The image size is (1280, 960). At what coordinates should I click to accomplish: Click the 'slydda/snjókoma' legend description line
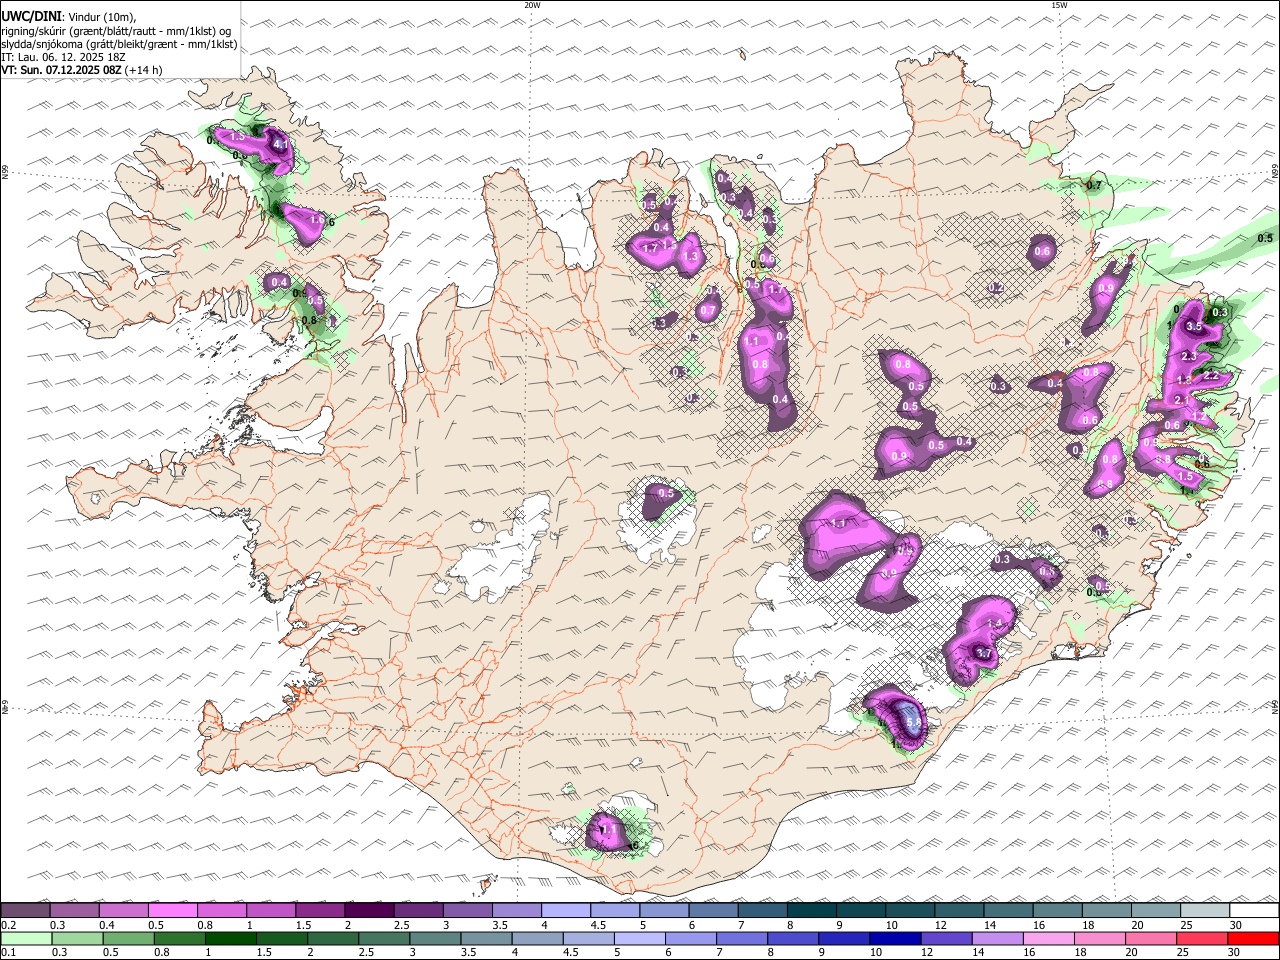coord(119,43)
